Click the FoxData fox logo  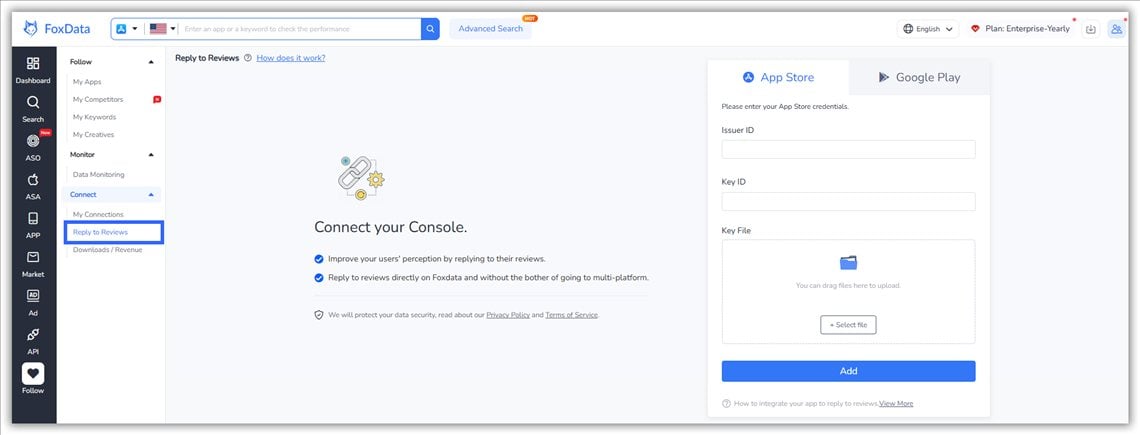coord(31,28)
